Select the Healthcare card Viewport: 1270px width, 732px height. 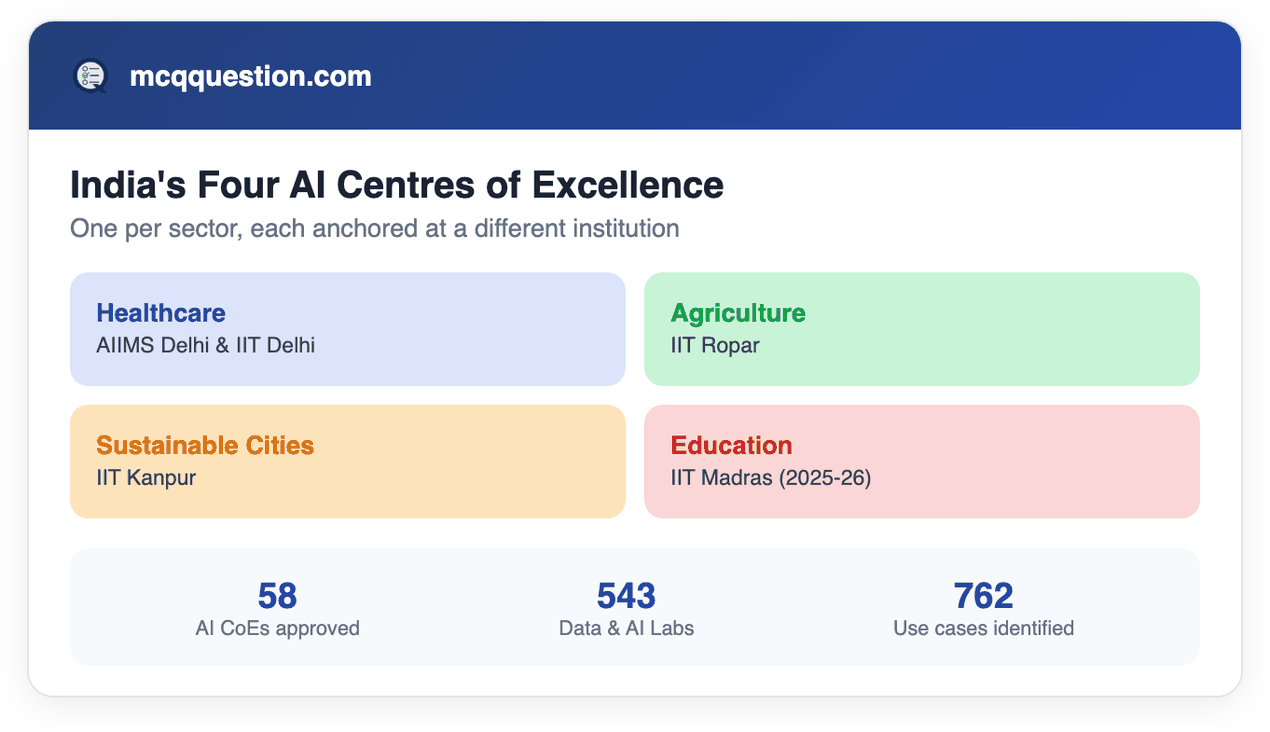tap(347, 329)
